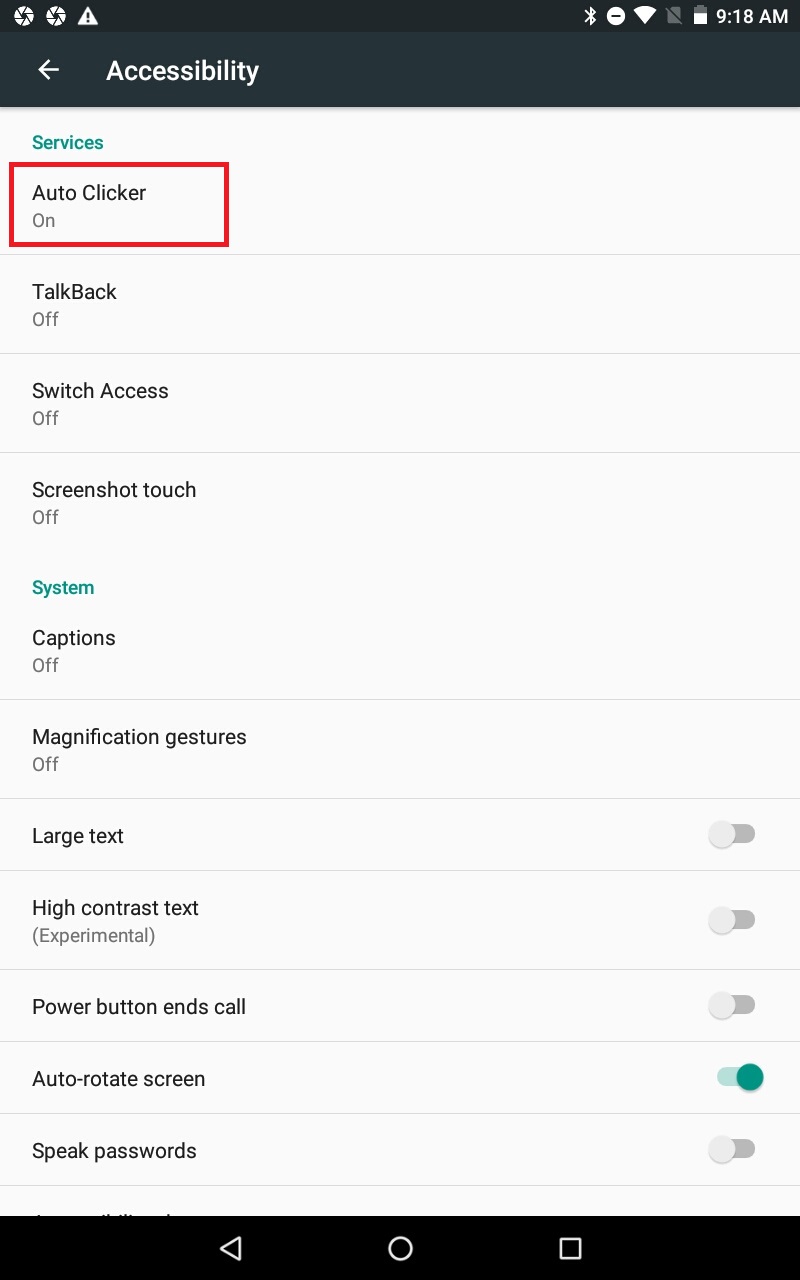
Task: Tap the Wi-Fi signal status icon
Action: [x=645, y=16]
